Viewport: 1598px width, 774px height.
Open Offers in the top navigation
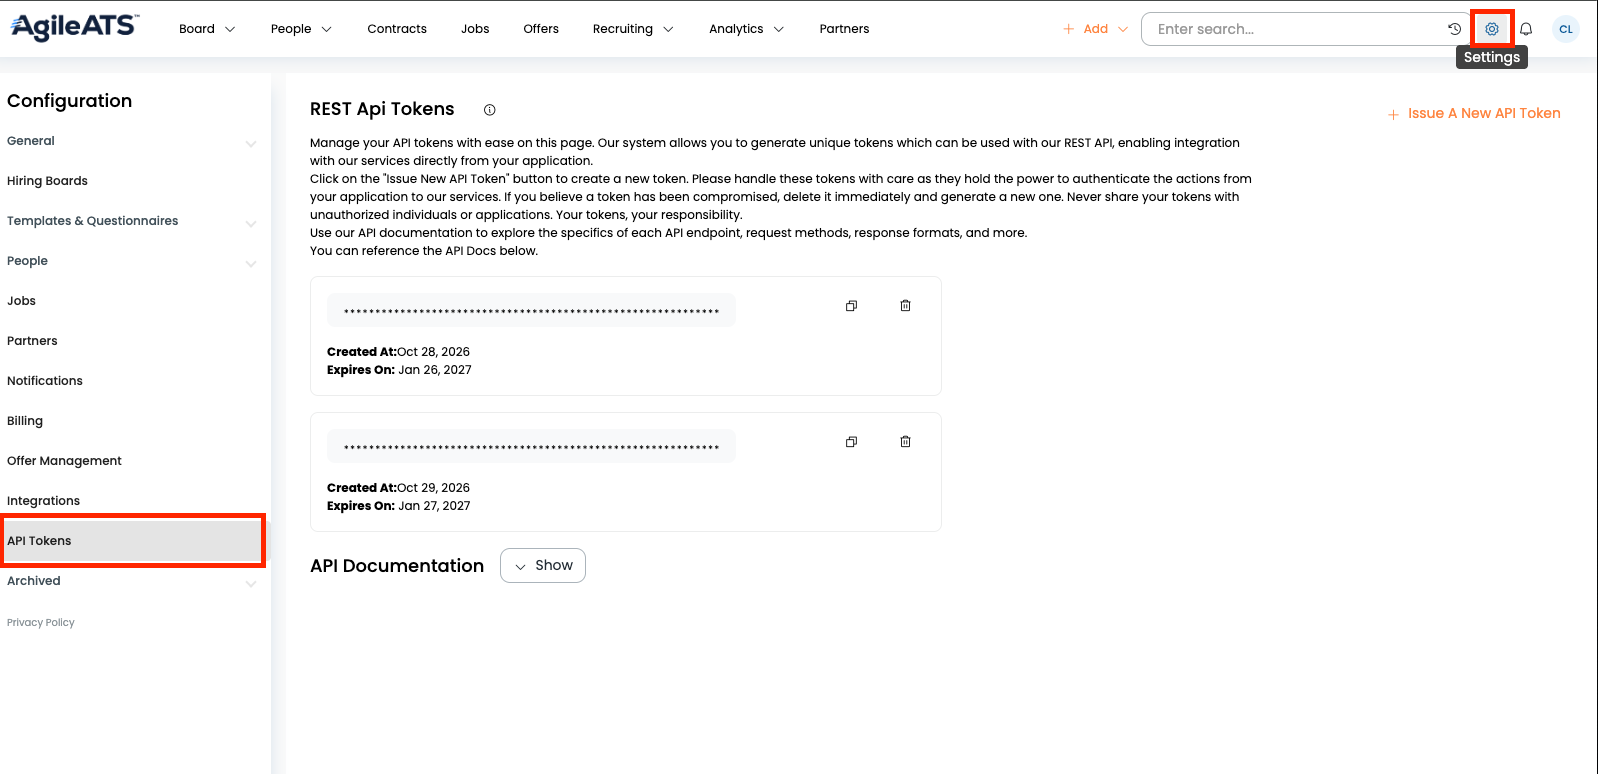[541, 29]
